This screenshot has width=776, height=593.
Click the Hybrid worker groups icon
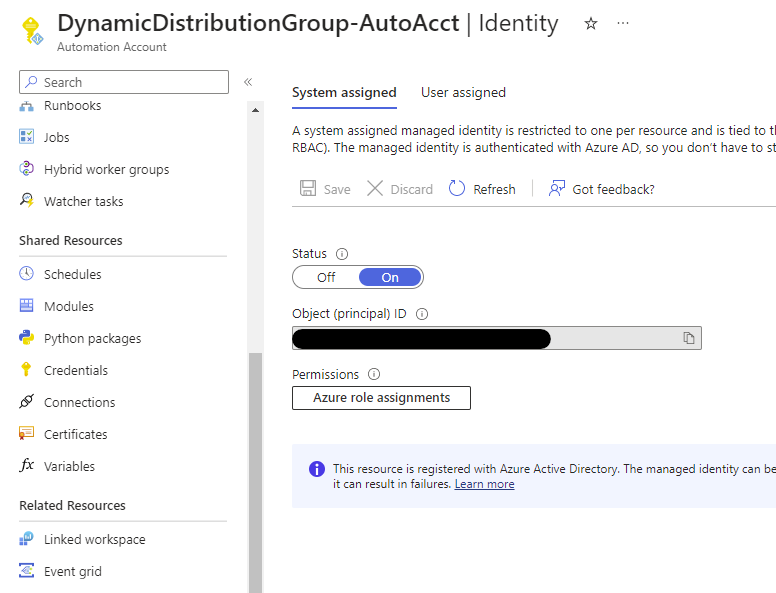27,169
